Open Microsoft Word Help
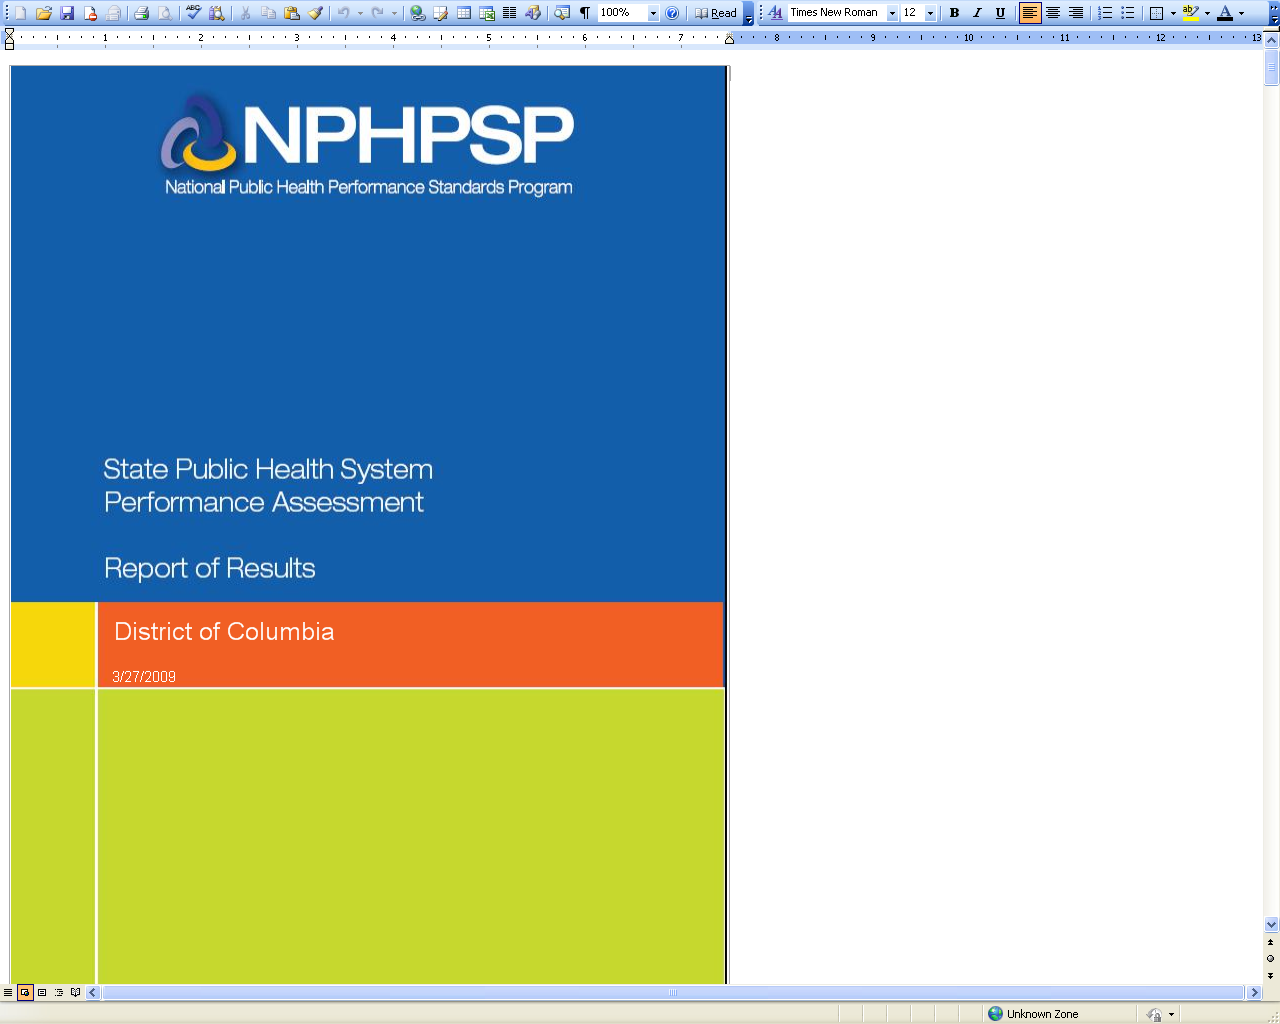 tap(672, 13)
